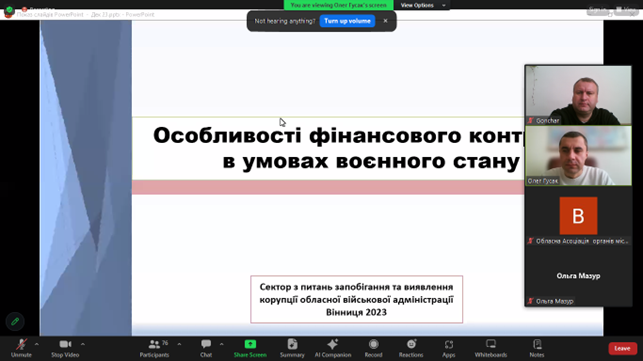
Task: Stop Video camera toggle
Action: pyautogui.click(x=65, y=348)
